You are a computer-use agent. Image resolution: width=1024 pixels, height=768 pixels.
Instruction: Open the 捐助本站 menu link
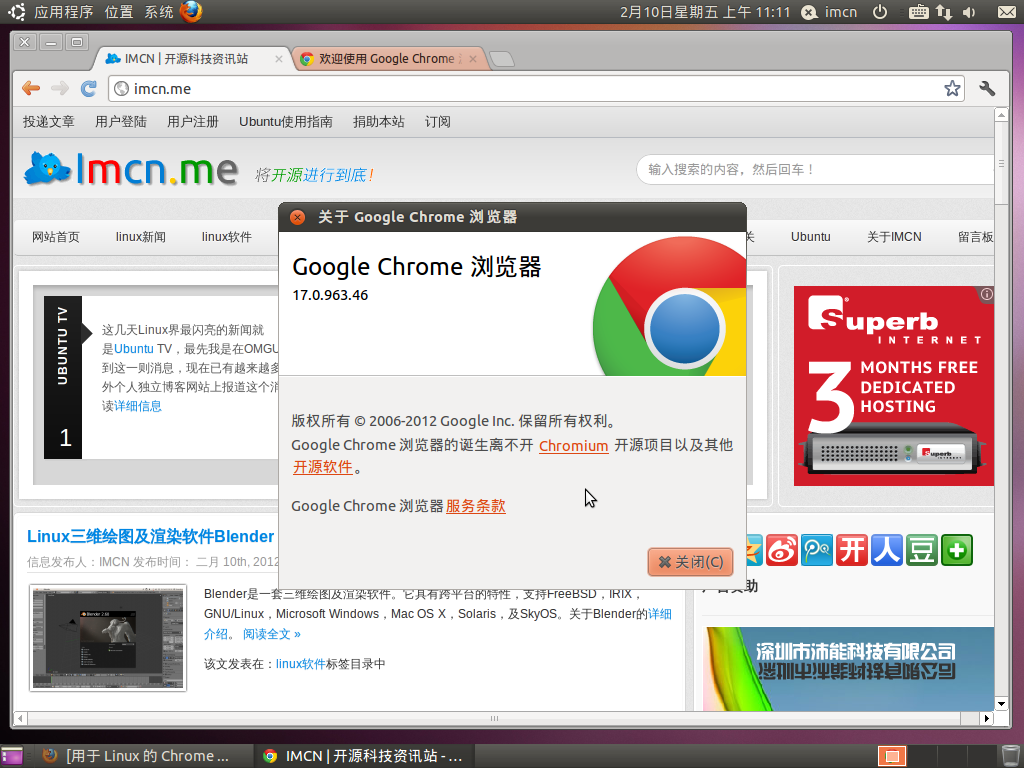379,122
